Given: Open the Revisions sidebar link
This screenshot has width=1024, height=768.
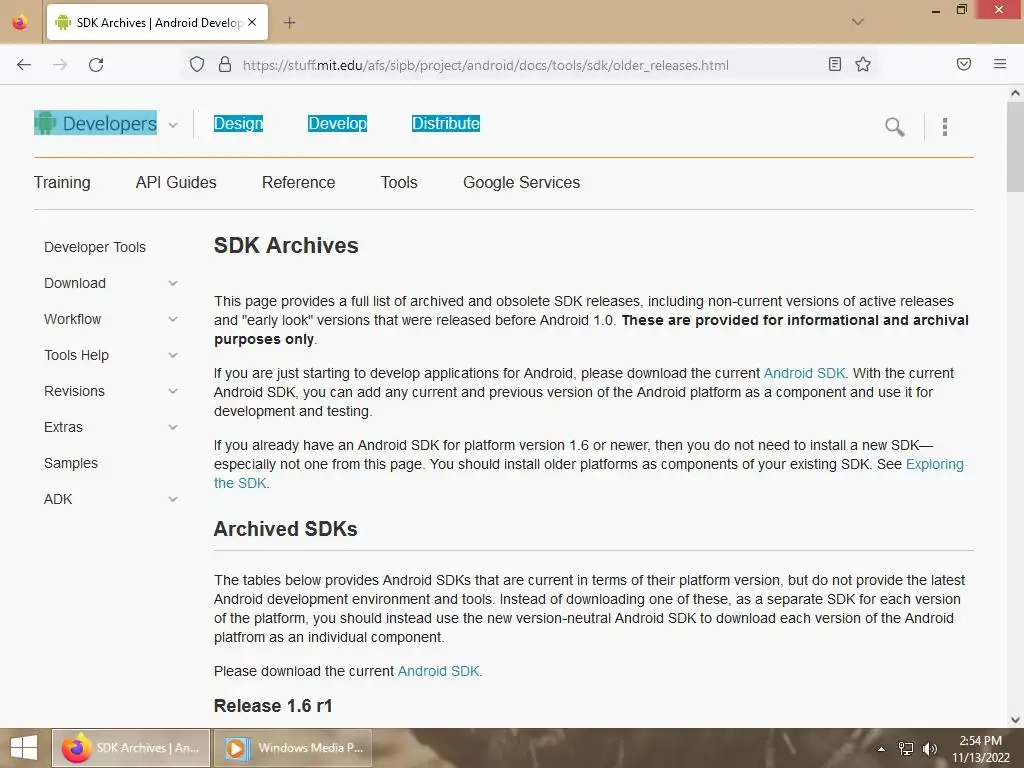Looking at the screenshot, I should 74,391.
